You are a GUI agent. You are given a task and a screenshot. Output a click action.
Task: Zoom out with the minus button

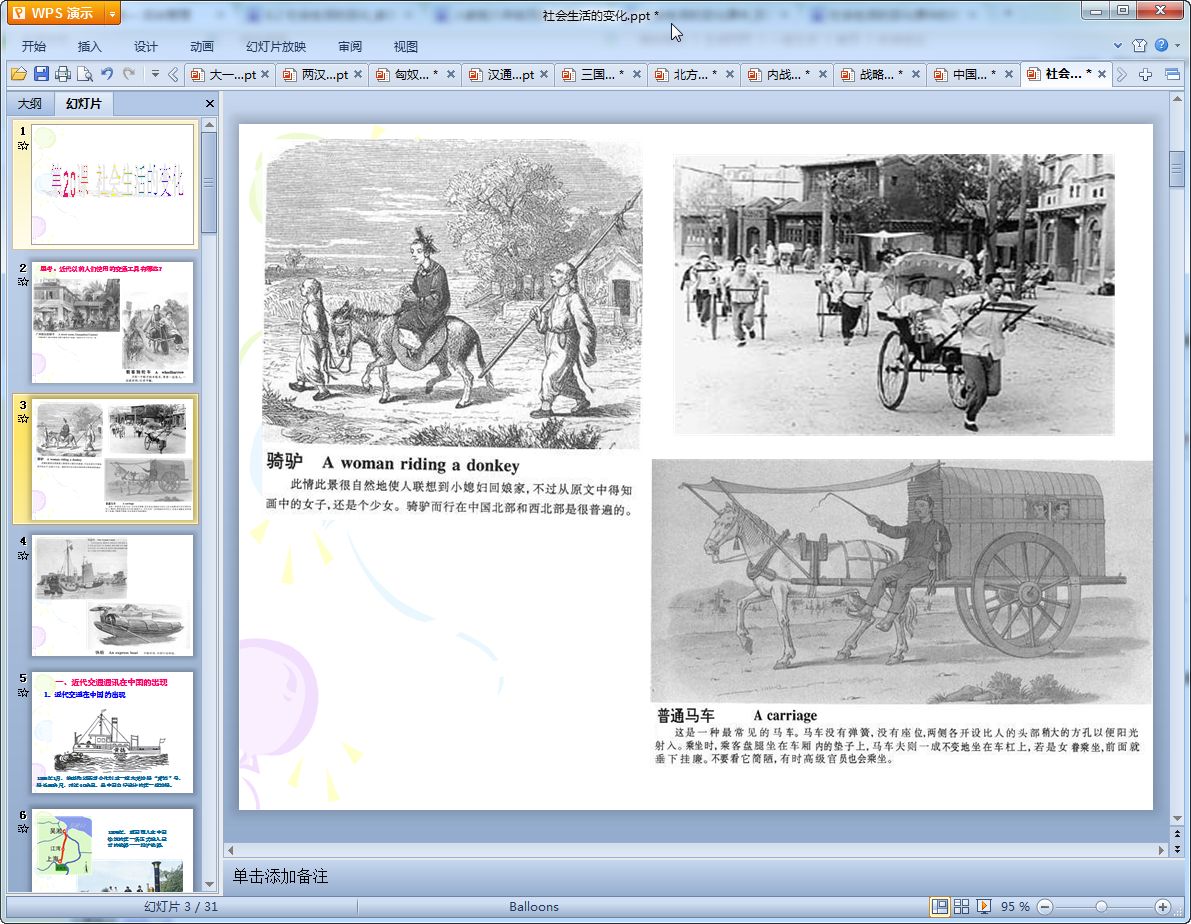point(1045,907)
